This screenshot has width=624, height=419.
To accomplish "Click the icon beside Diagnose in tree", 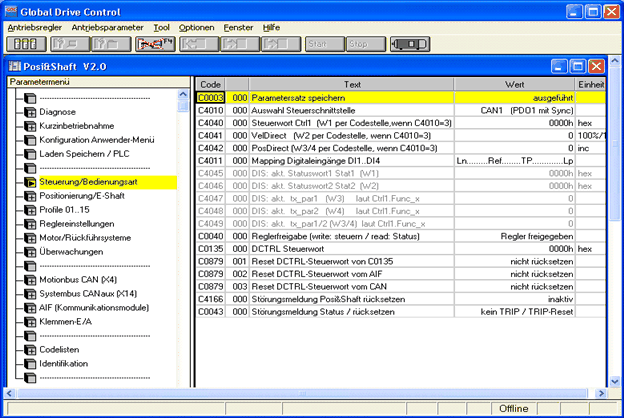I will coord(30,113).
